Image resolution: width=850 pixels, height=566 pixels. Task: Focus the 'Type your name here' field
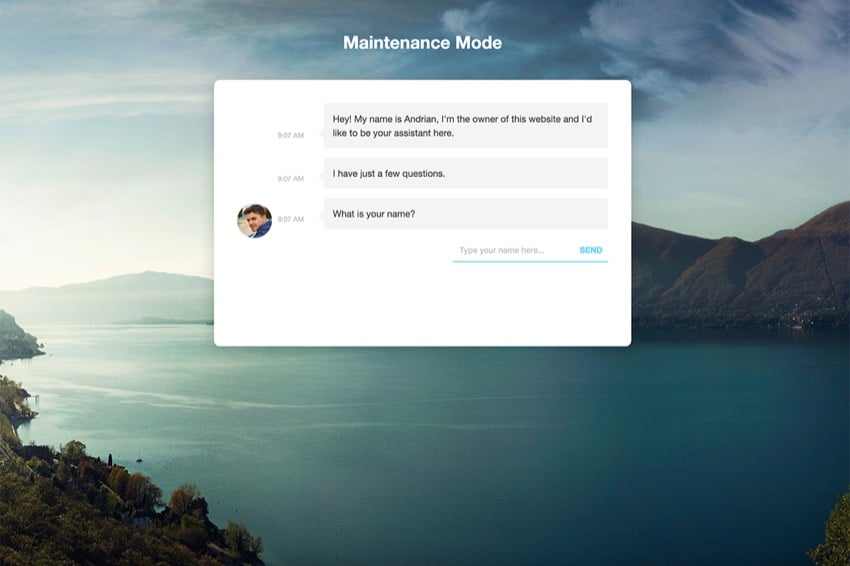click(510, 250)
